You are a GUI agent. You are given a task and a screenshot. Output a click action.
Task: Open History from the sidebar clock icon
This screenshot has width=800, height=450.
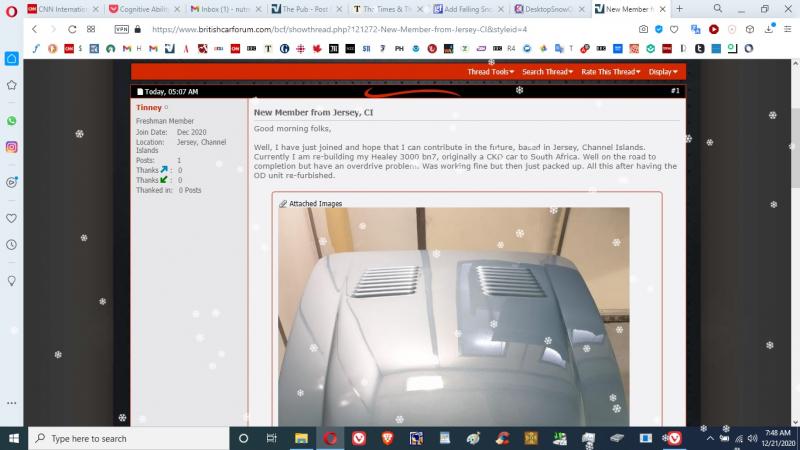[x=11, y=244]
